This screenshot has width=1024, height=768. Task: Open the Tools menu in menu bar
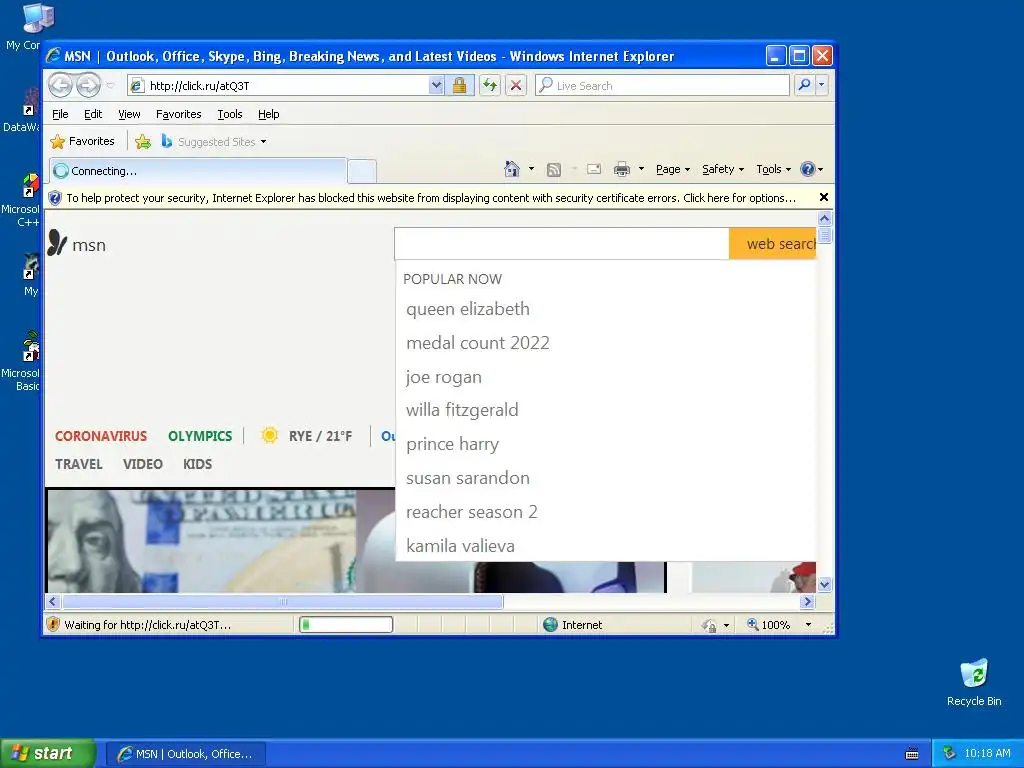pyautogui.click(x=230, y=114)
